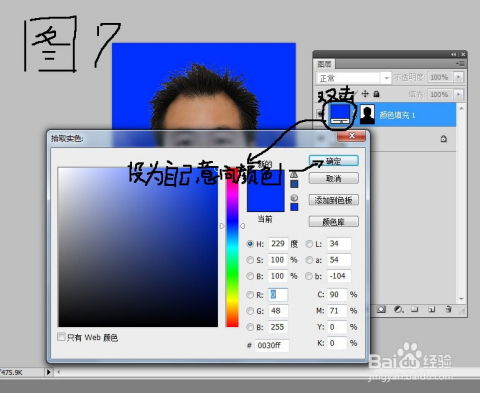Click the rainbow hue slider strip
Image resolution: width=480 pixels, height=393 pixels.
coord(232,247)
